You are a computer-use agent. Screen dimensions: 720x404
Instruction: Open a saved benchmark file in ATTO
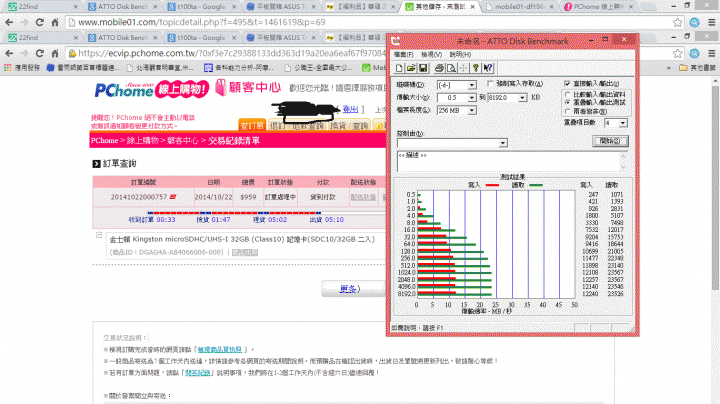[x=411, y=68]
